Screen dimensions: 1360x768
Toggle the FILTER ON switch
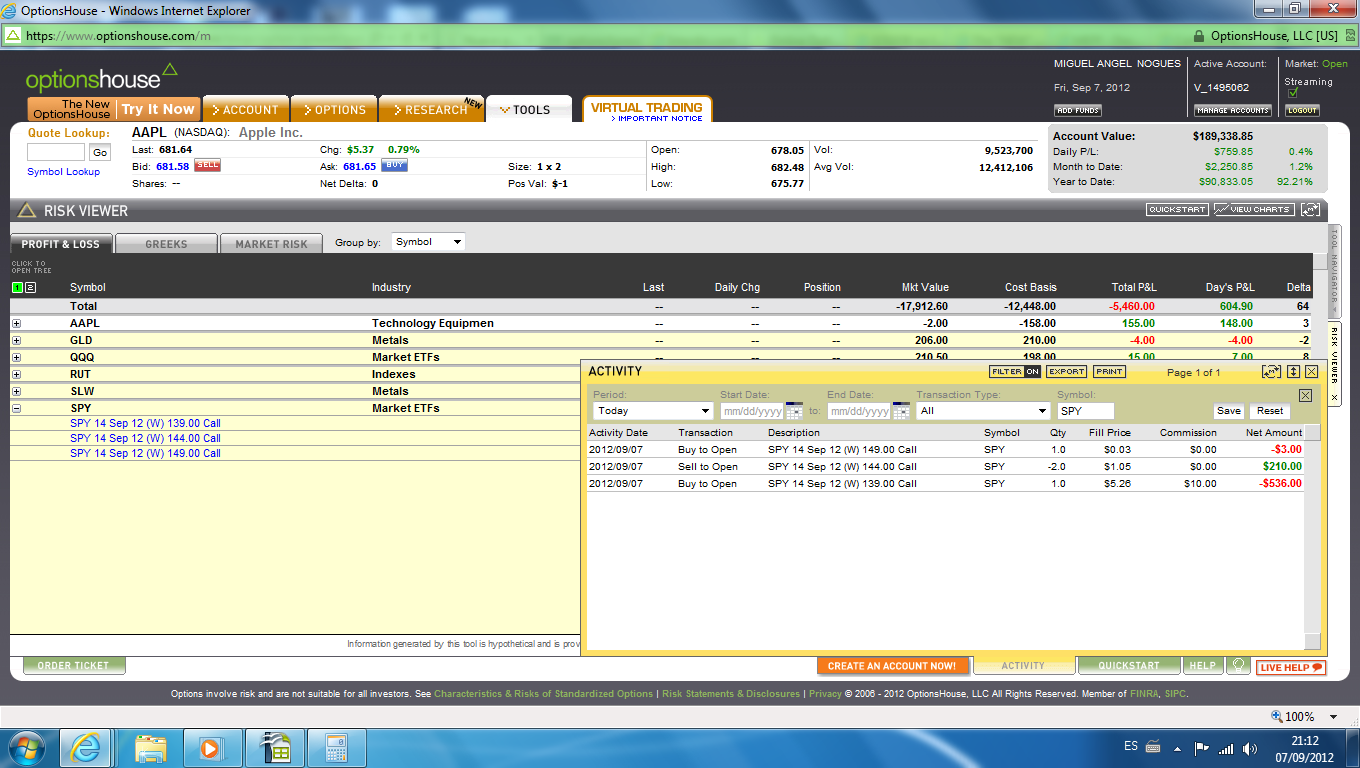1015,372
